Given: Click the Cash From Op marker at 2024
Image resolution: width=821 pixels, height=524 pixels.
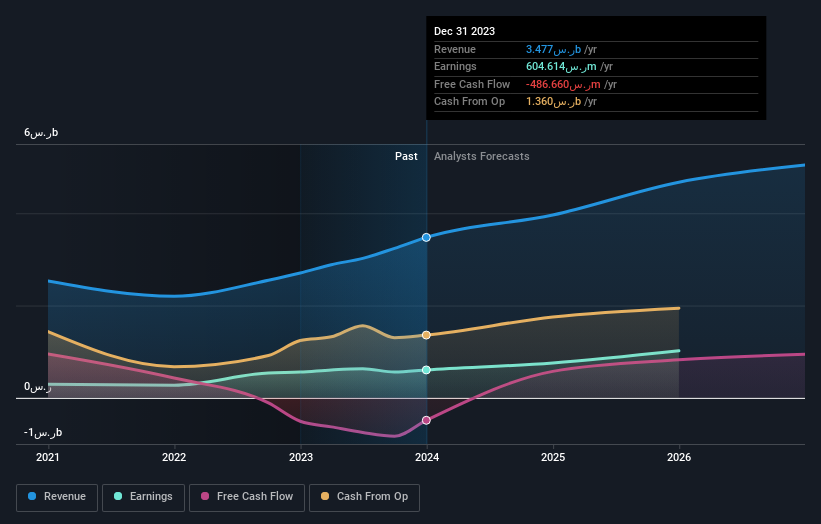Looking at the screenshot, I should pos(426,335).
